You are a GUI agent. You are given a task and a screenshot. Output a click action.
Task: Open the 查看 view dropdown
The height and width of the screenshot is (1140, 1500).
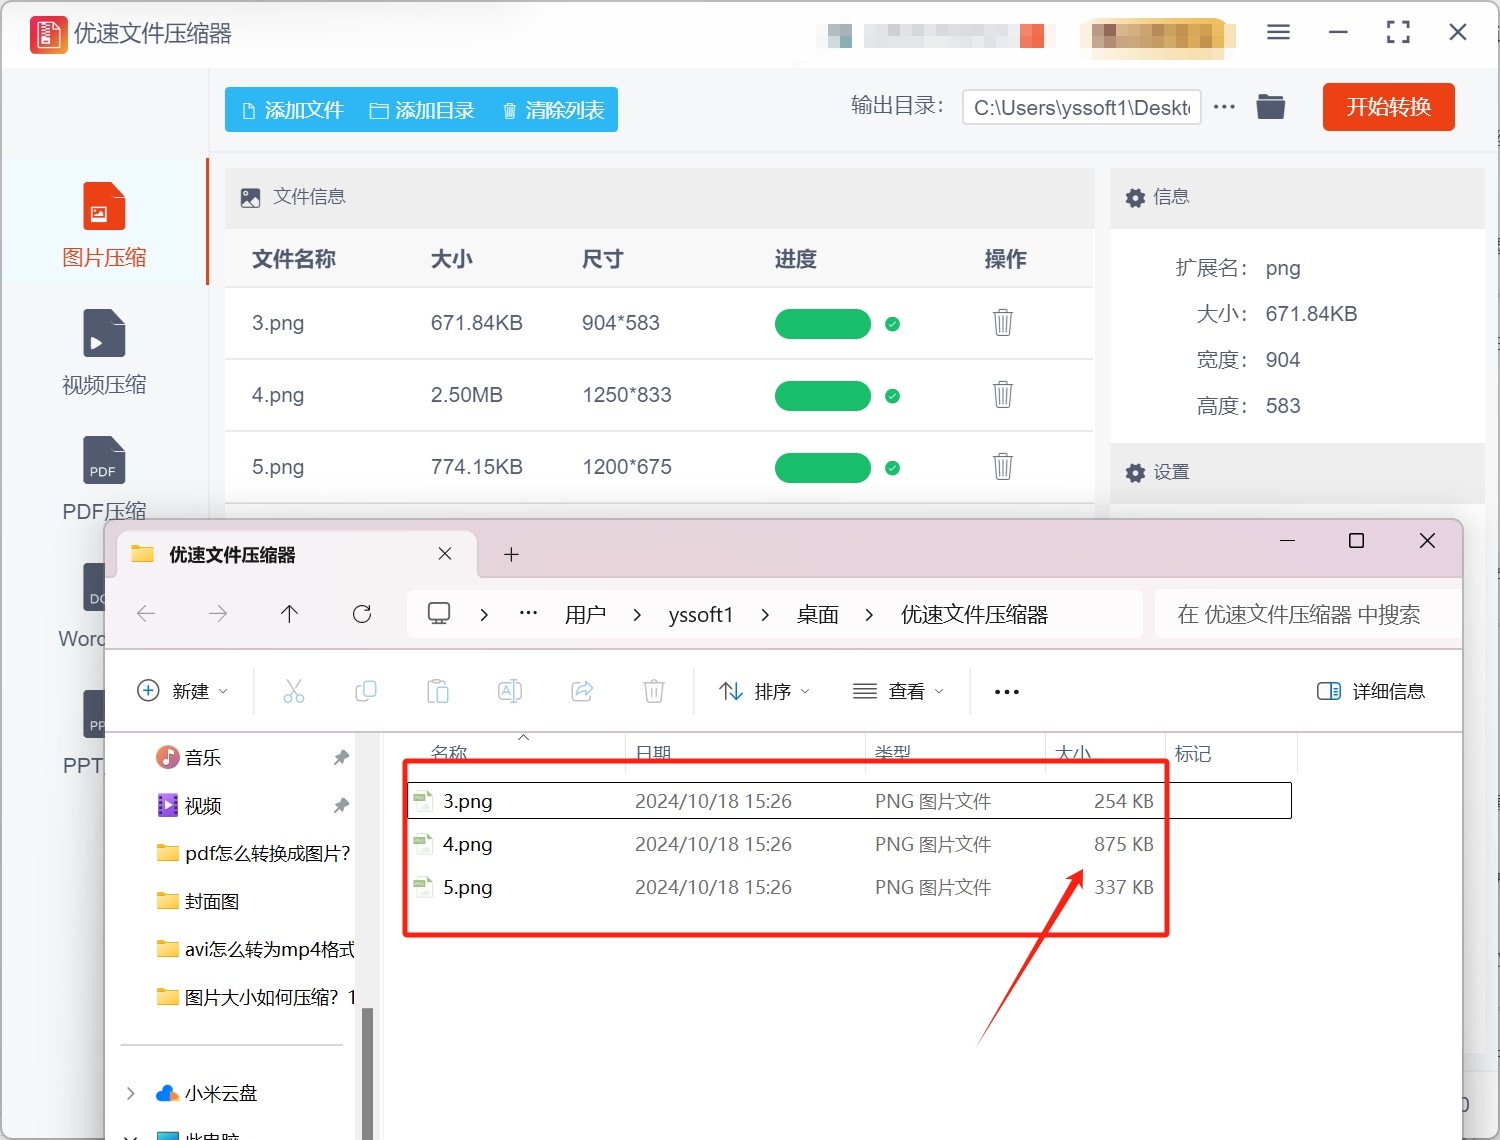click(898, 692)
